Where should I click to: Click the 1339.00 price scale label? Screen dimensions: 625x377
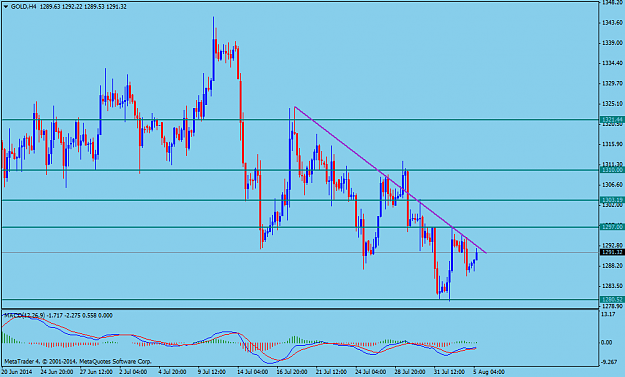tap(613, 43)
